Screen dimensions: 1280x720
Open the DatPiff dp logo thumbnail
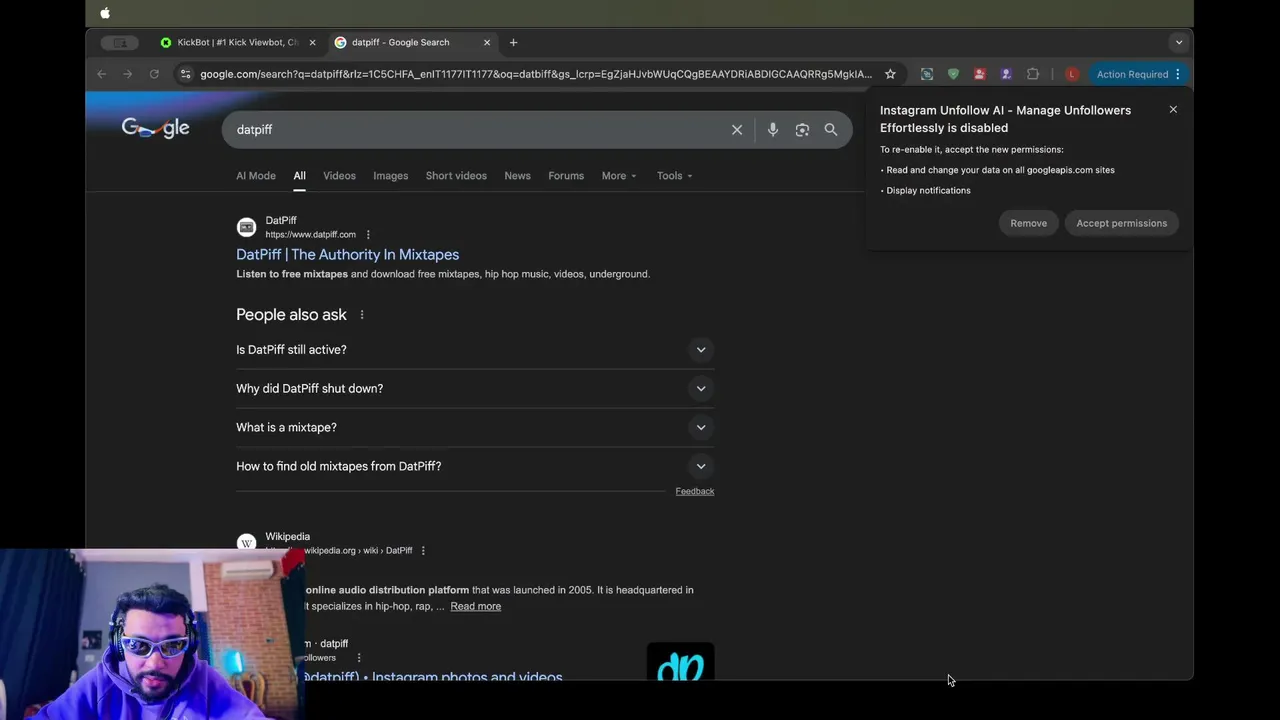(680, 662)
